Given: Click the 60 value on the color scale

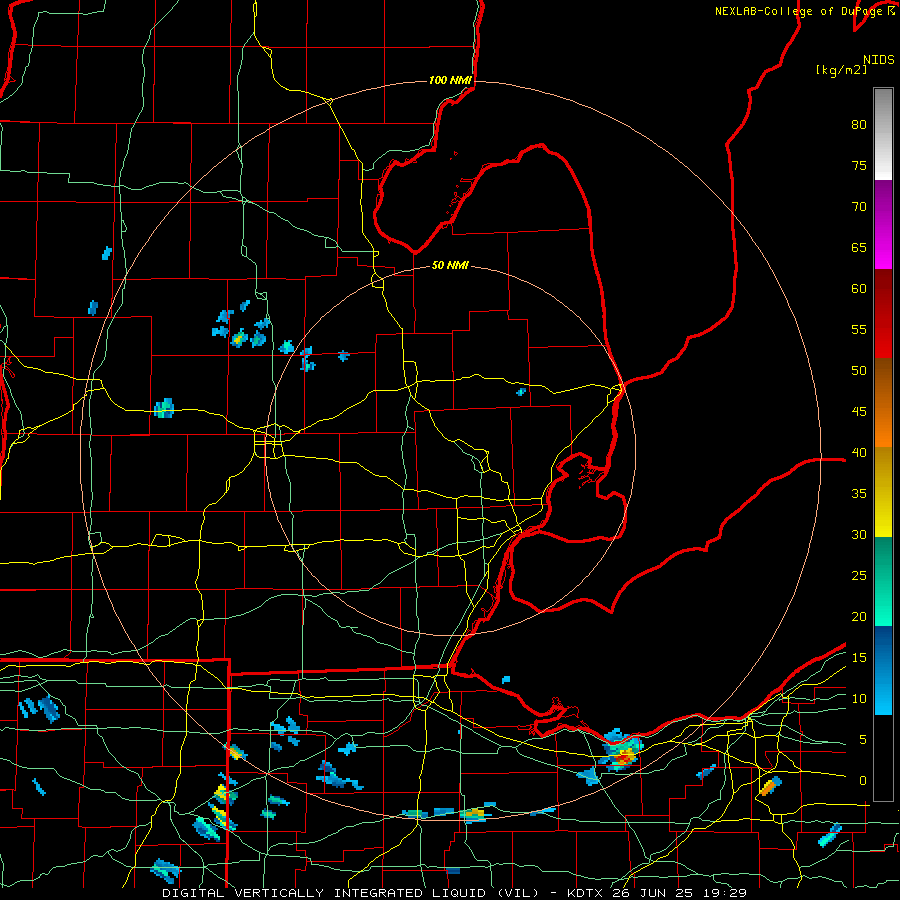Looking at the screenshot, I should 859,289.
